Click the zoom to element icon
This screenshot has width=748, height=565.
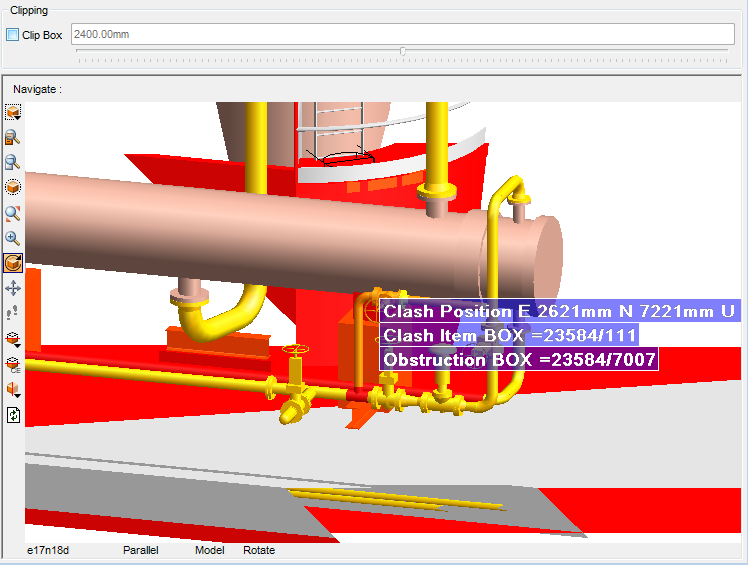[x=13, y=137]
